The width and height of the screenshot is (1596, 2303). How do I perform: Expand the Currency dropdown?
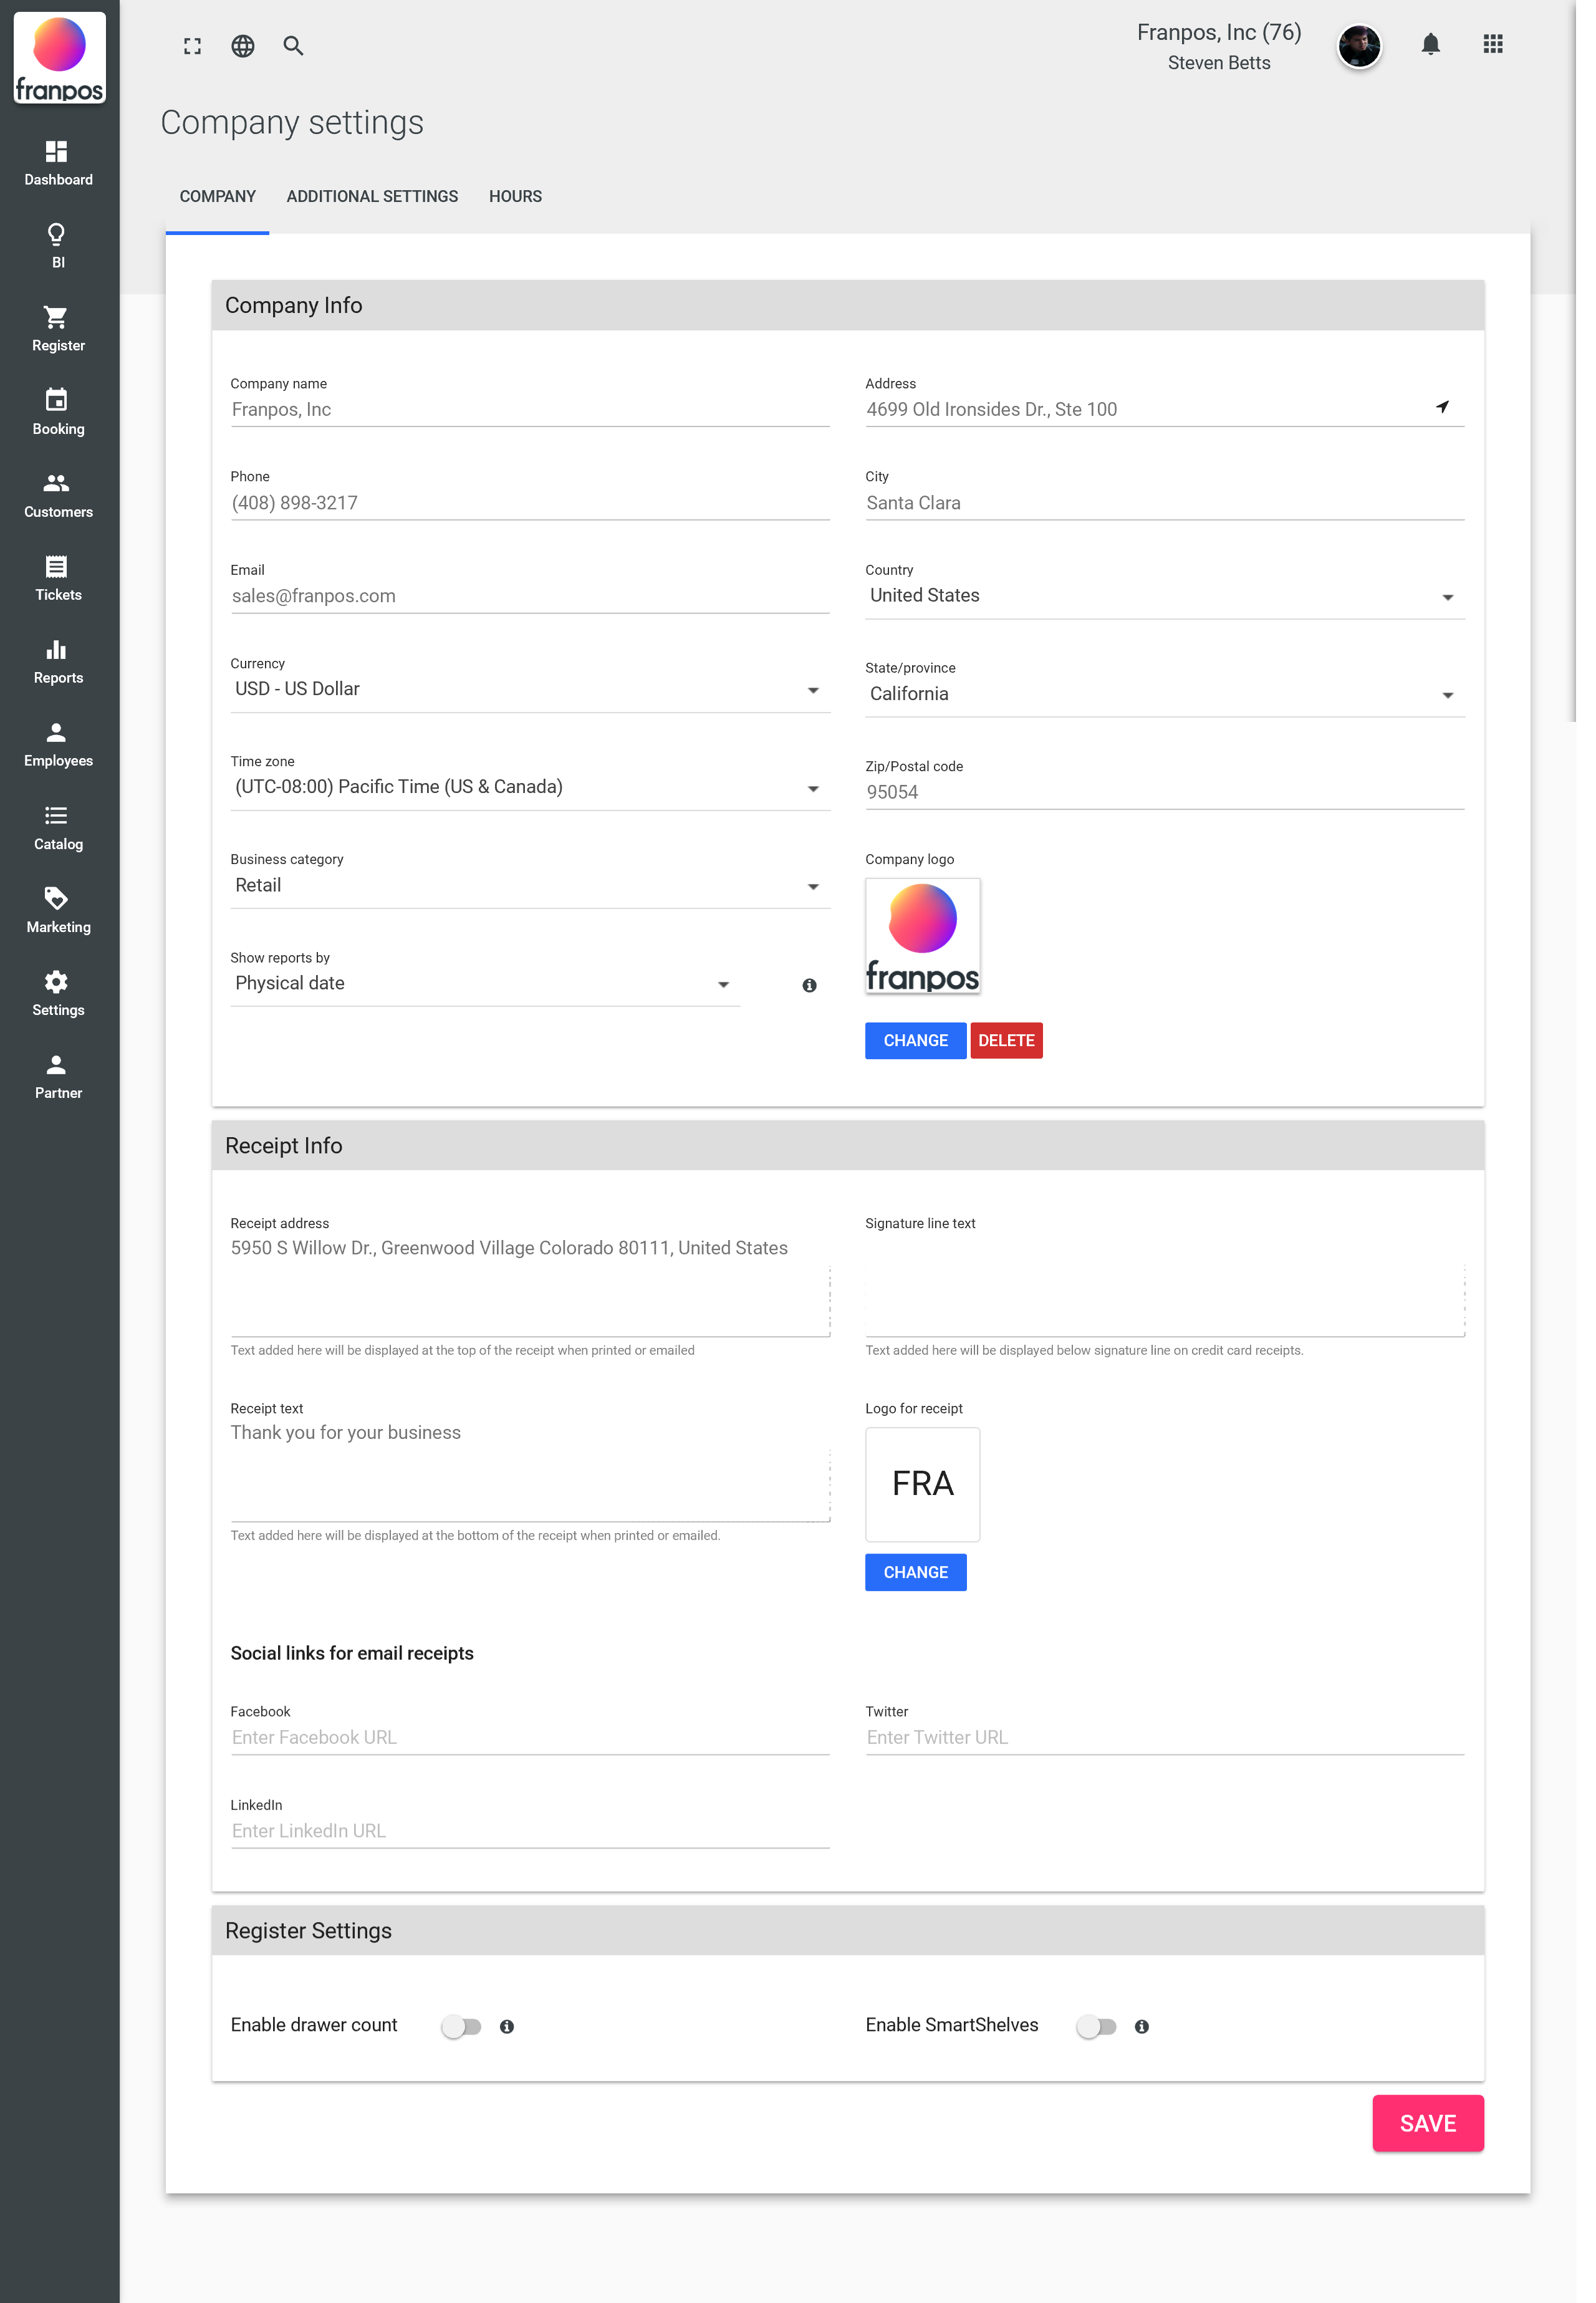coord(529,689)
